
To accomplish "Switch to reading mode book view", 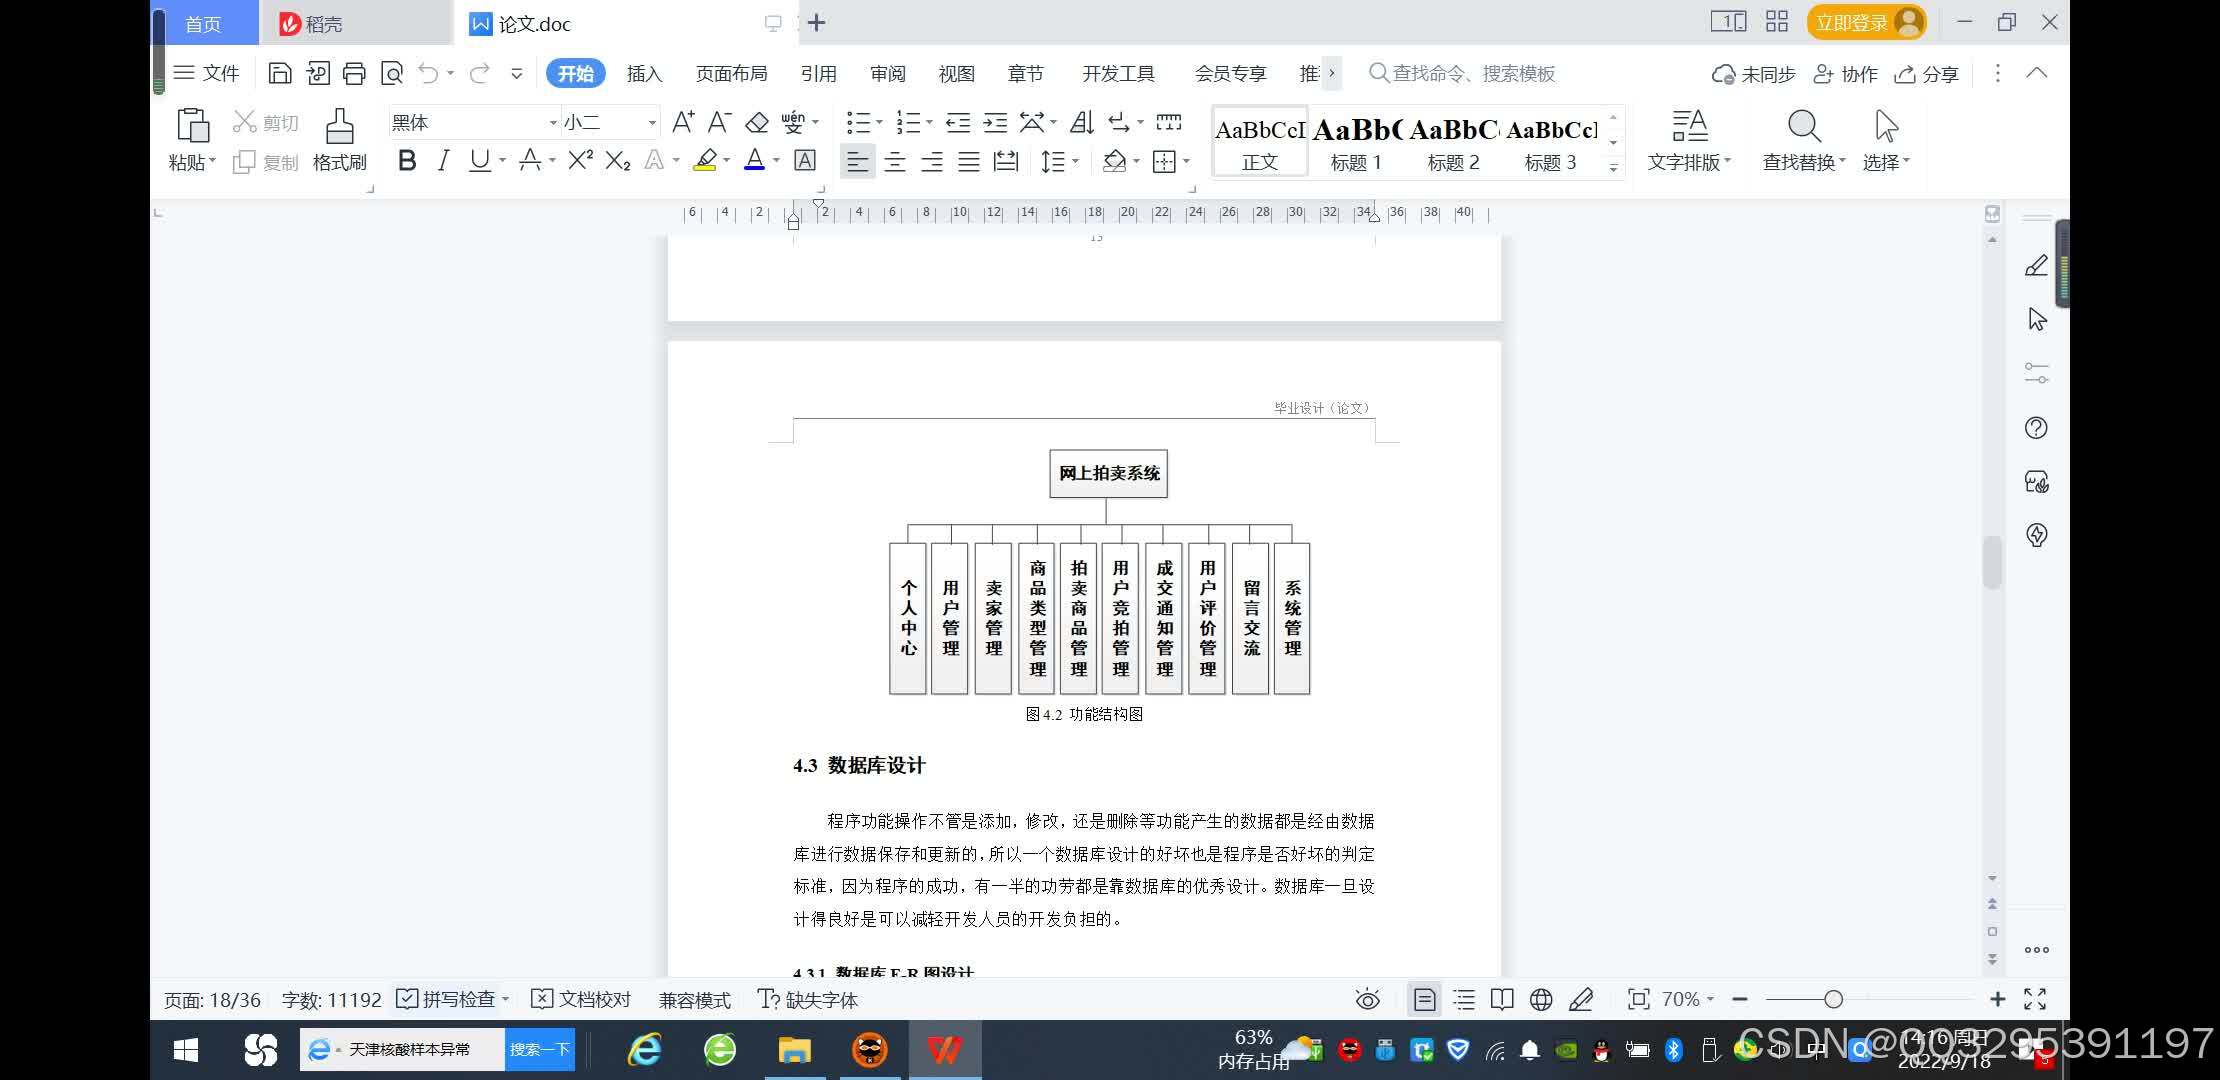I will [1502, 999].
